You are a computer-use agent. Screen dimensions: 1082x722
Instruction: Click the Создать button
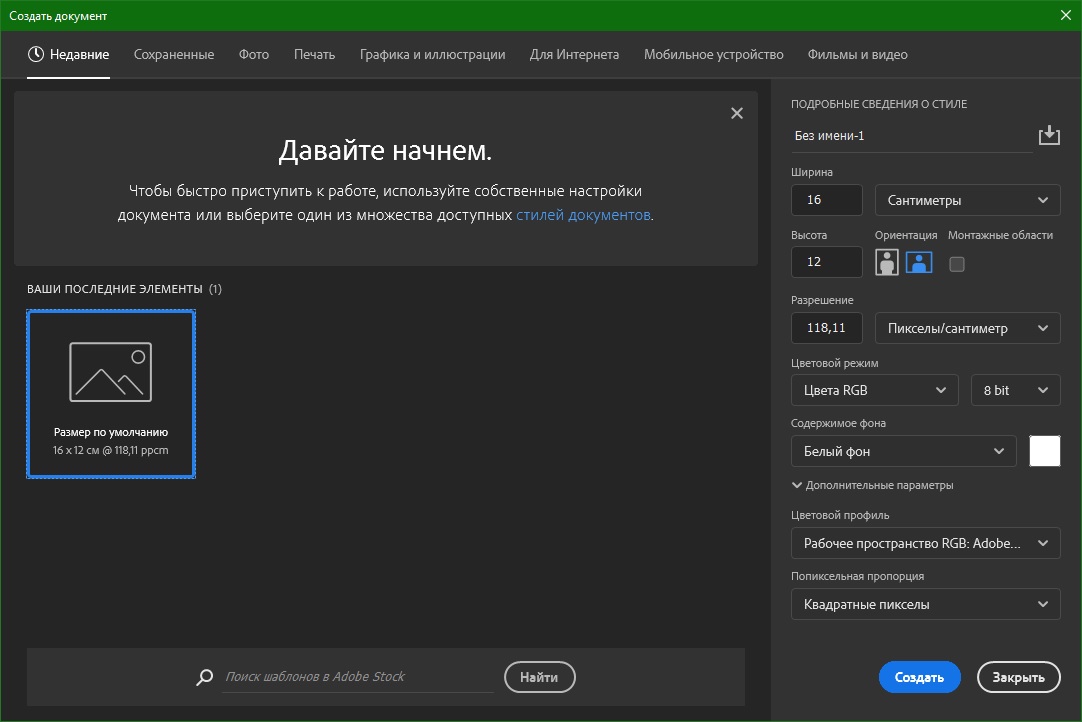(x=919, y=677)
